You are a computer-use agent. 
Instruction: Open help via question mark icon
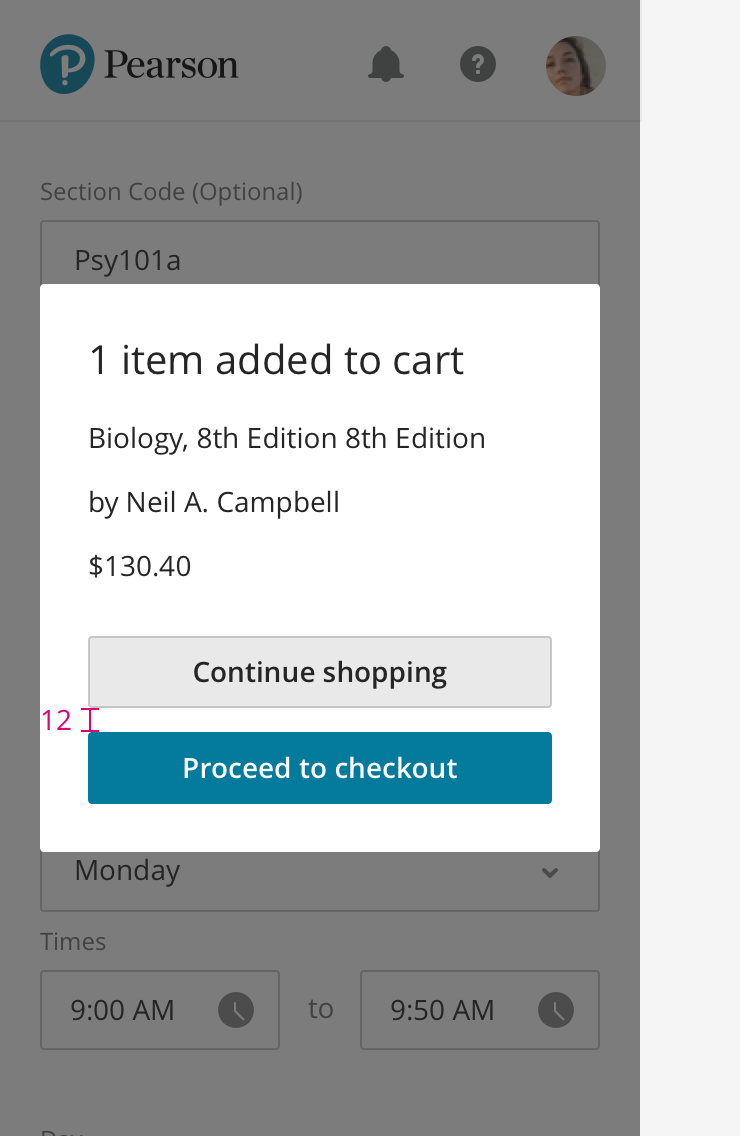(x=478, y=65)
